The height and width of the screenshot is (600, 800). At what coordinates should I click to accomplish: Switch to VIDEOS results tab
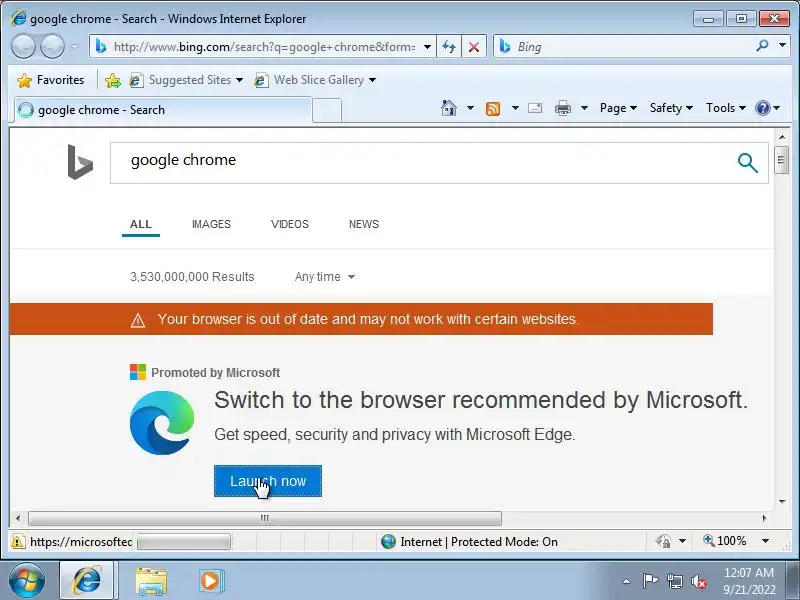pyautogui.click(x=290, y=224)
